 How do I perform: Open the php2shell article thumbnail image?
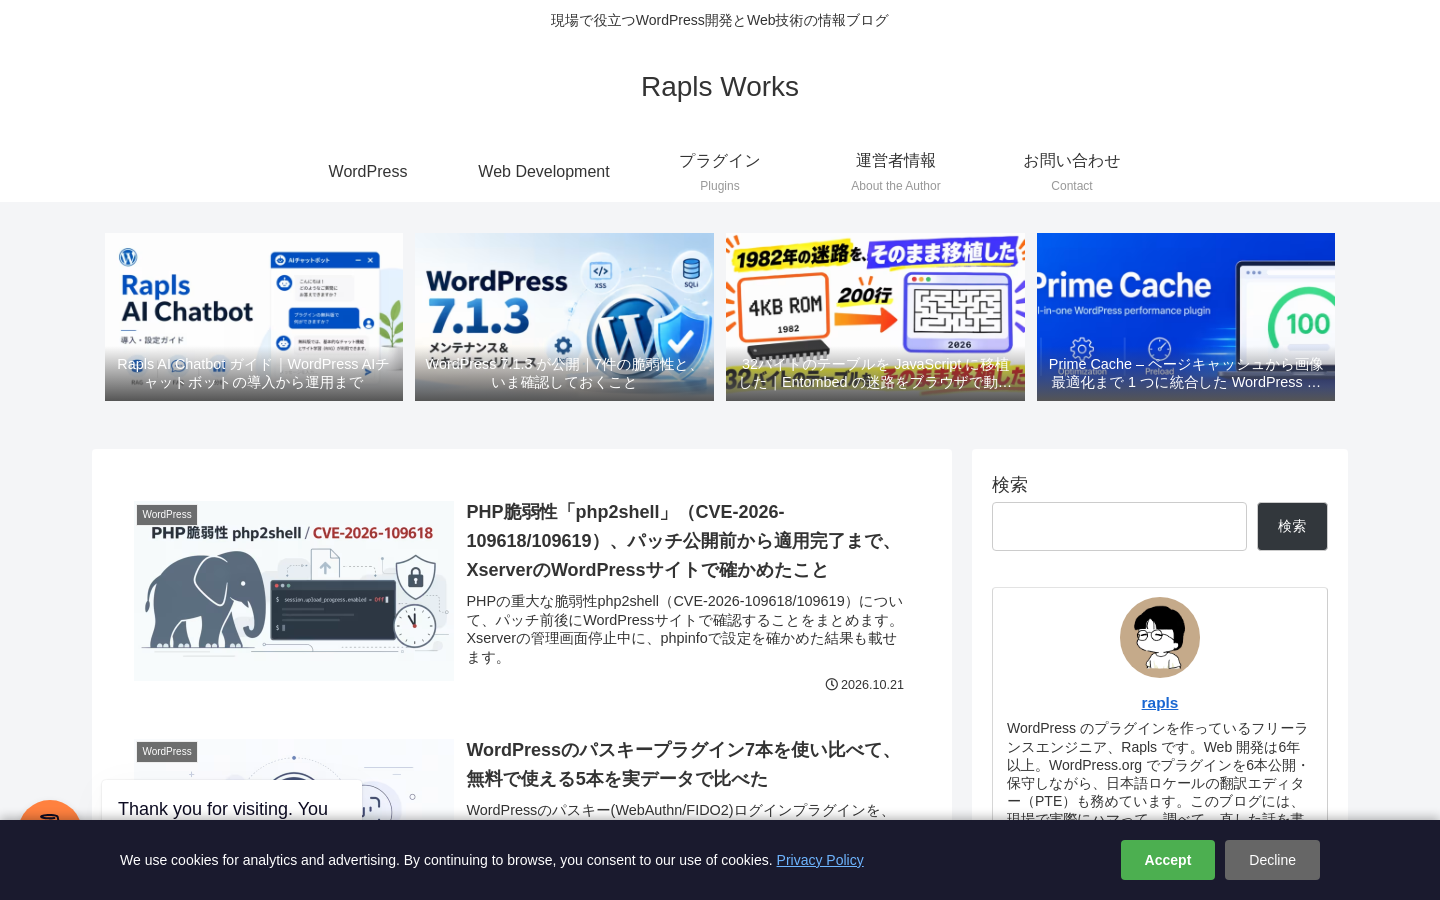click(294, 591)
